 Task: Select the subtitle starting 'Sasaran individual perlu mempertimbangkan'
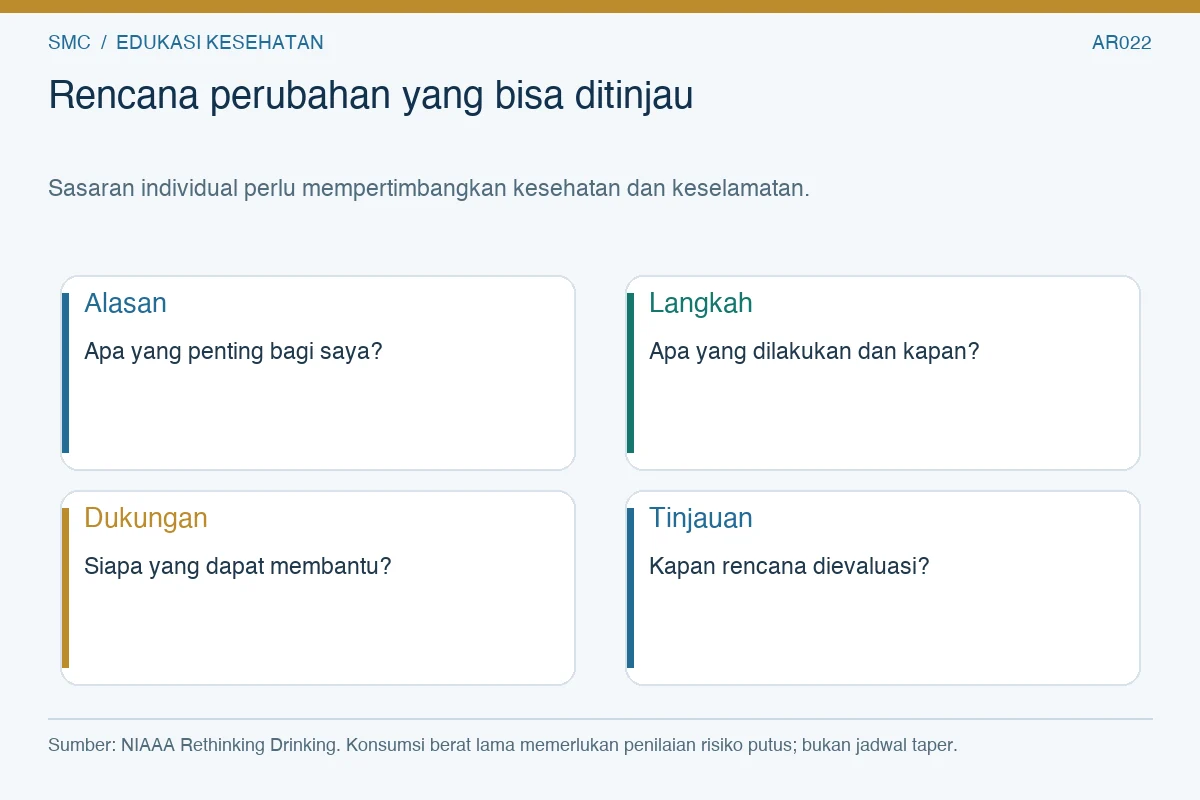coord(428,188)
